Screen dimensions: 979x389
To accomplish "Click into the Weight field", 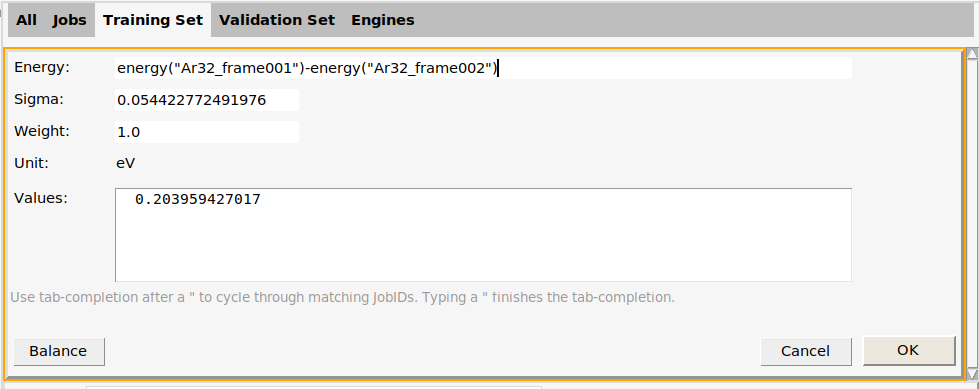I will [x=207, y=132].
